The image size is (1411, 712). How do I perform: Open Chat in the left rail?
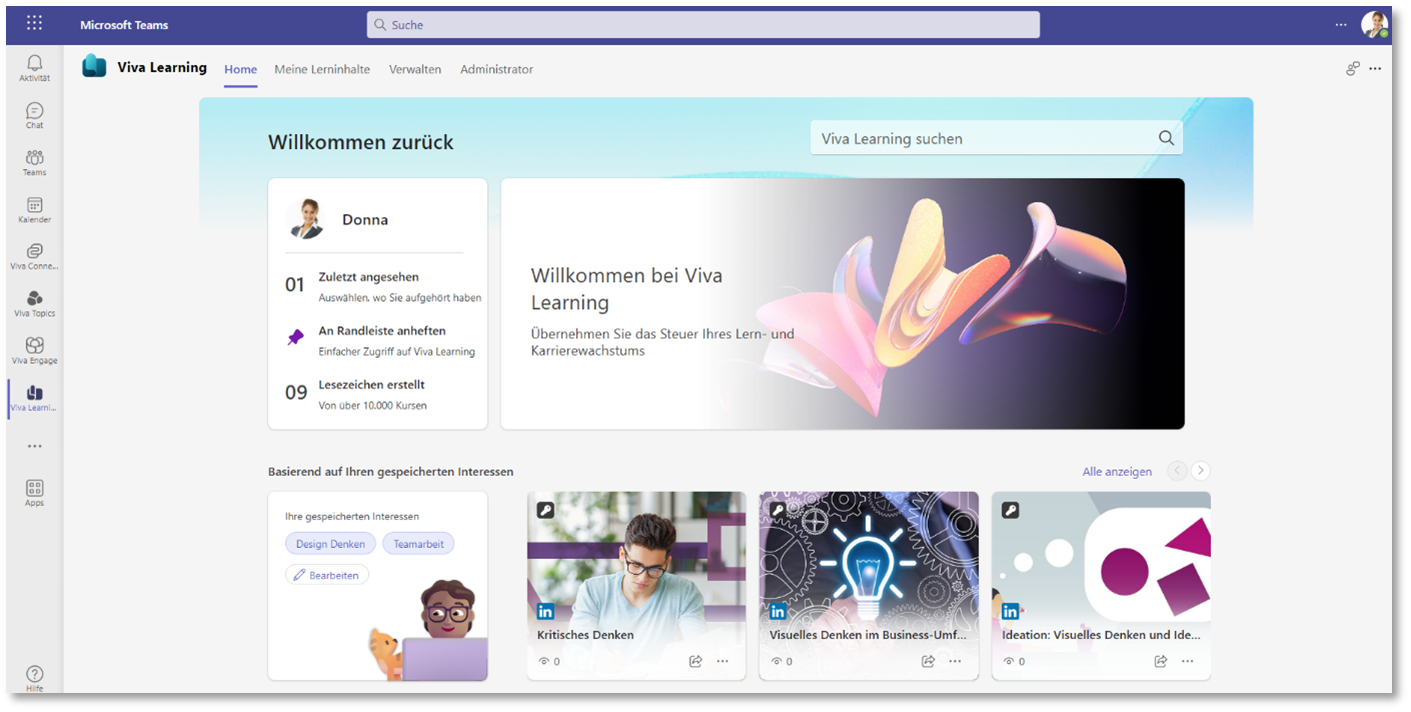point(35,115)
